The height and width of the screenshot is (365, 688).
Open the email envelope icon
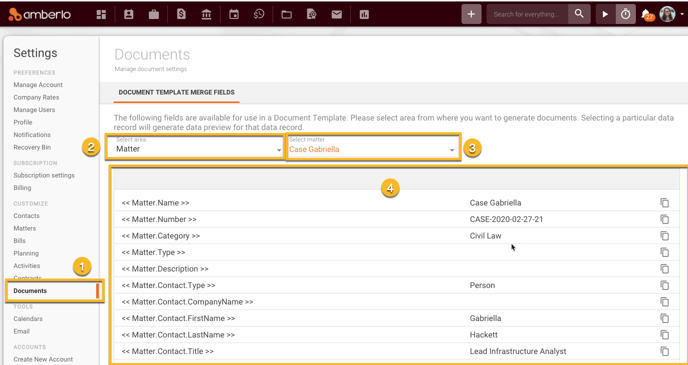(337, 14)
